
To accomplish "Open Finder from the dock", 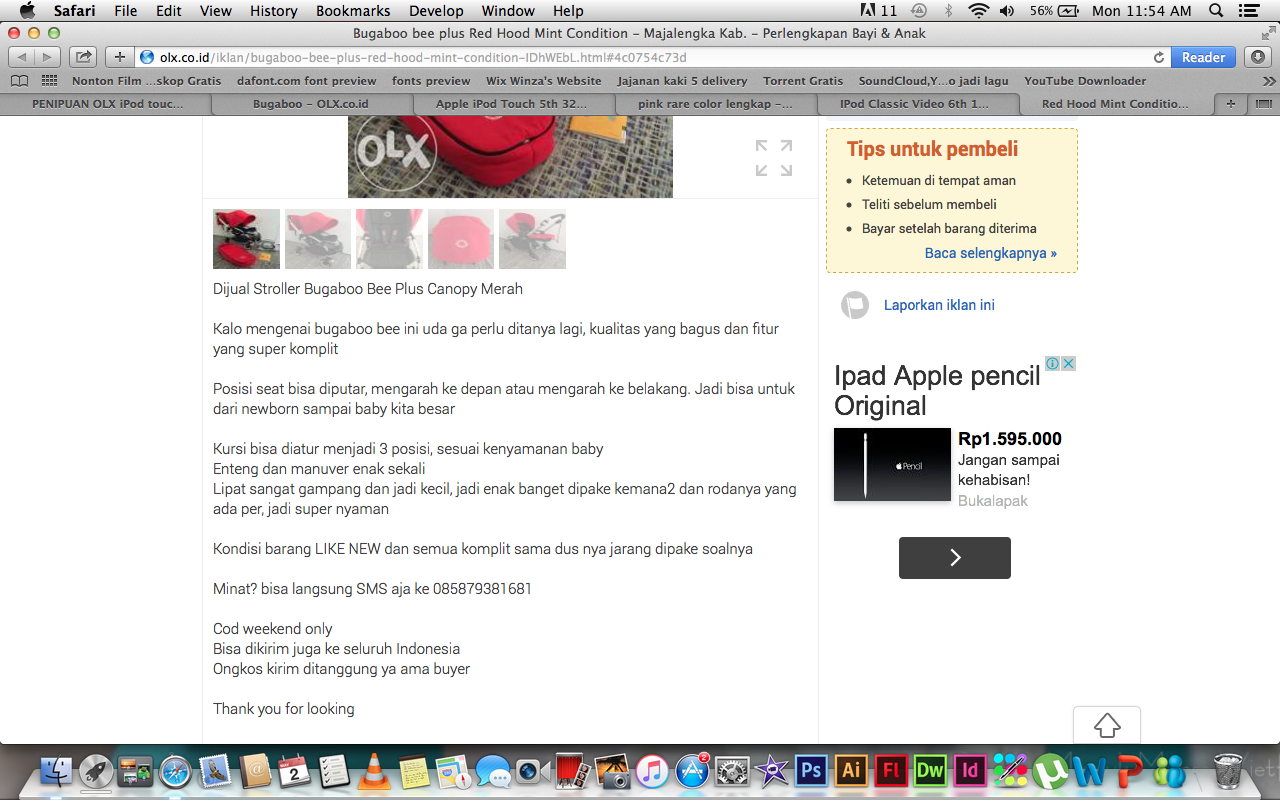I will coord(57,771).
